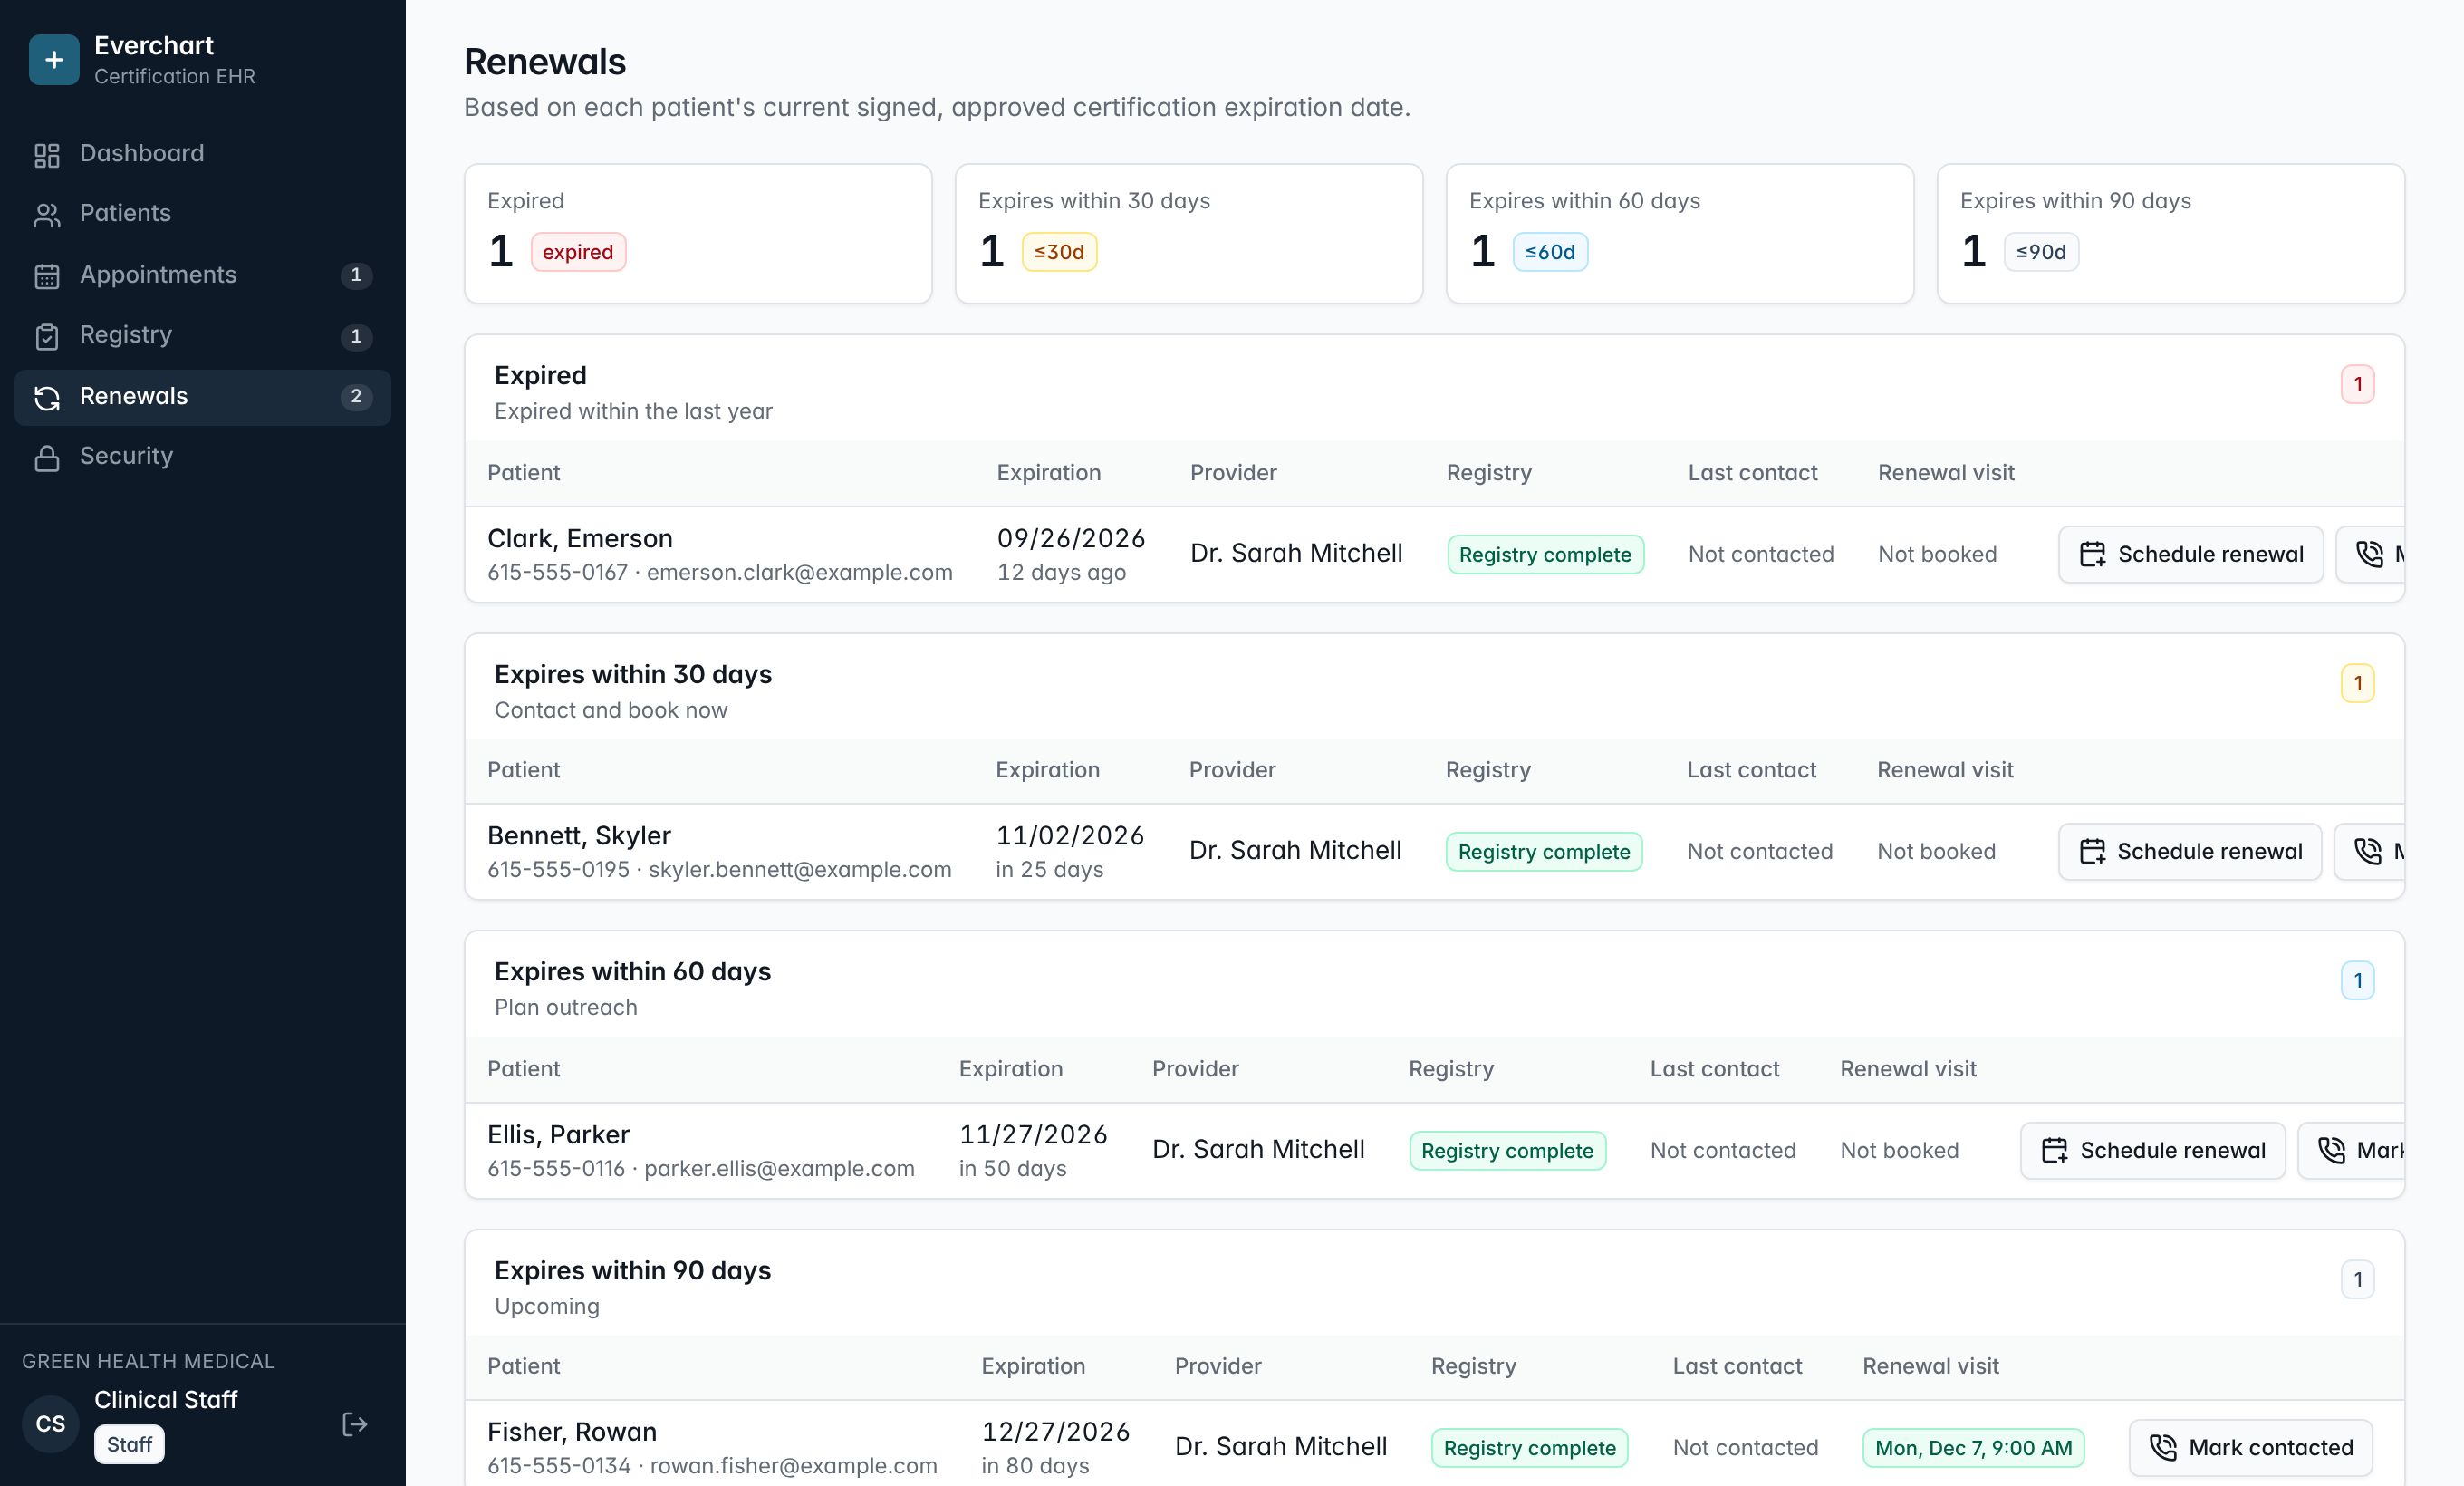Image resolution: width=2464 pixels, height=1486 pixels.
Task: Click the Renewals count badge in sidebar
Action: pyautogui.click(x=356, y=397)
